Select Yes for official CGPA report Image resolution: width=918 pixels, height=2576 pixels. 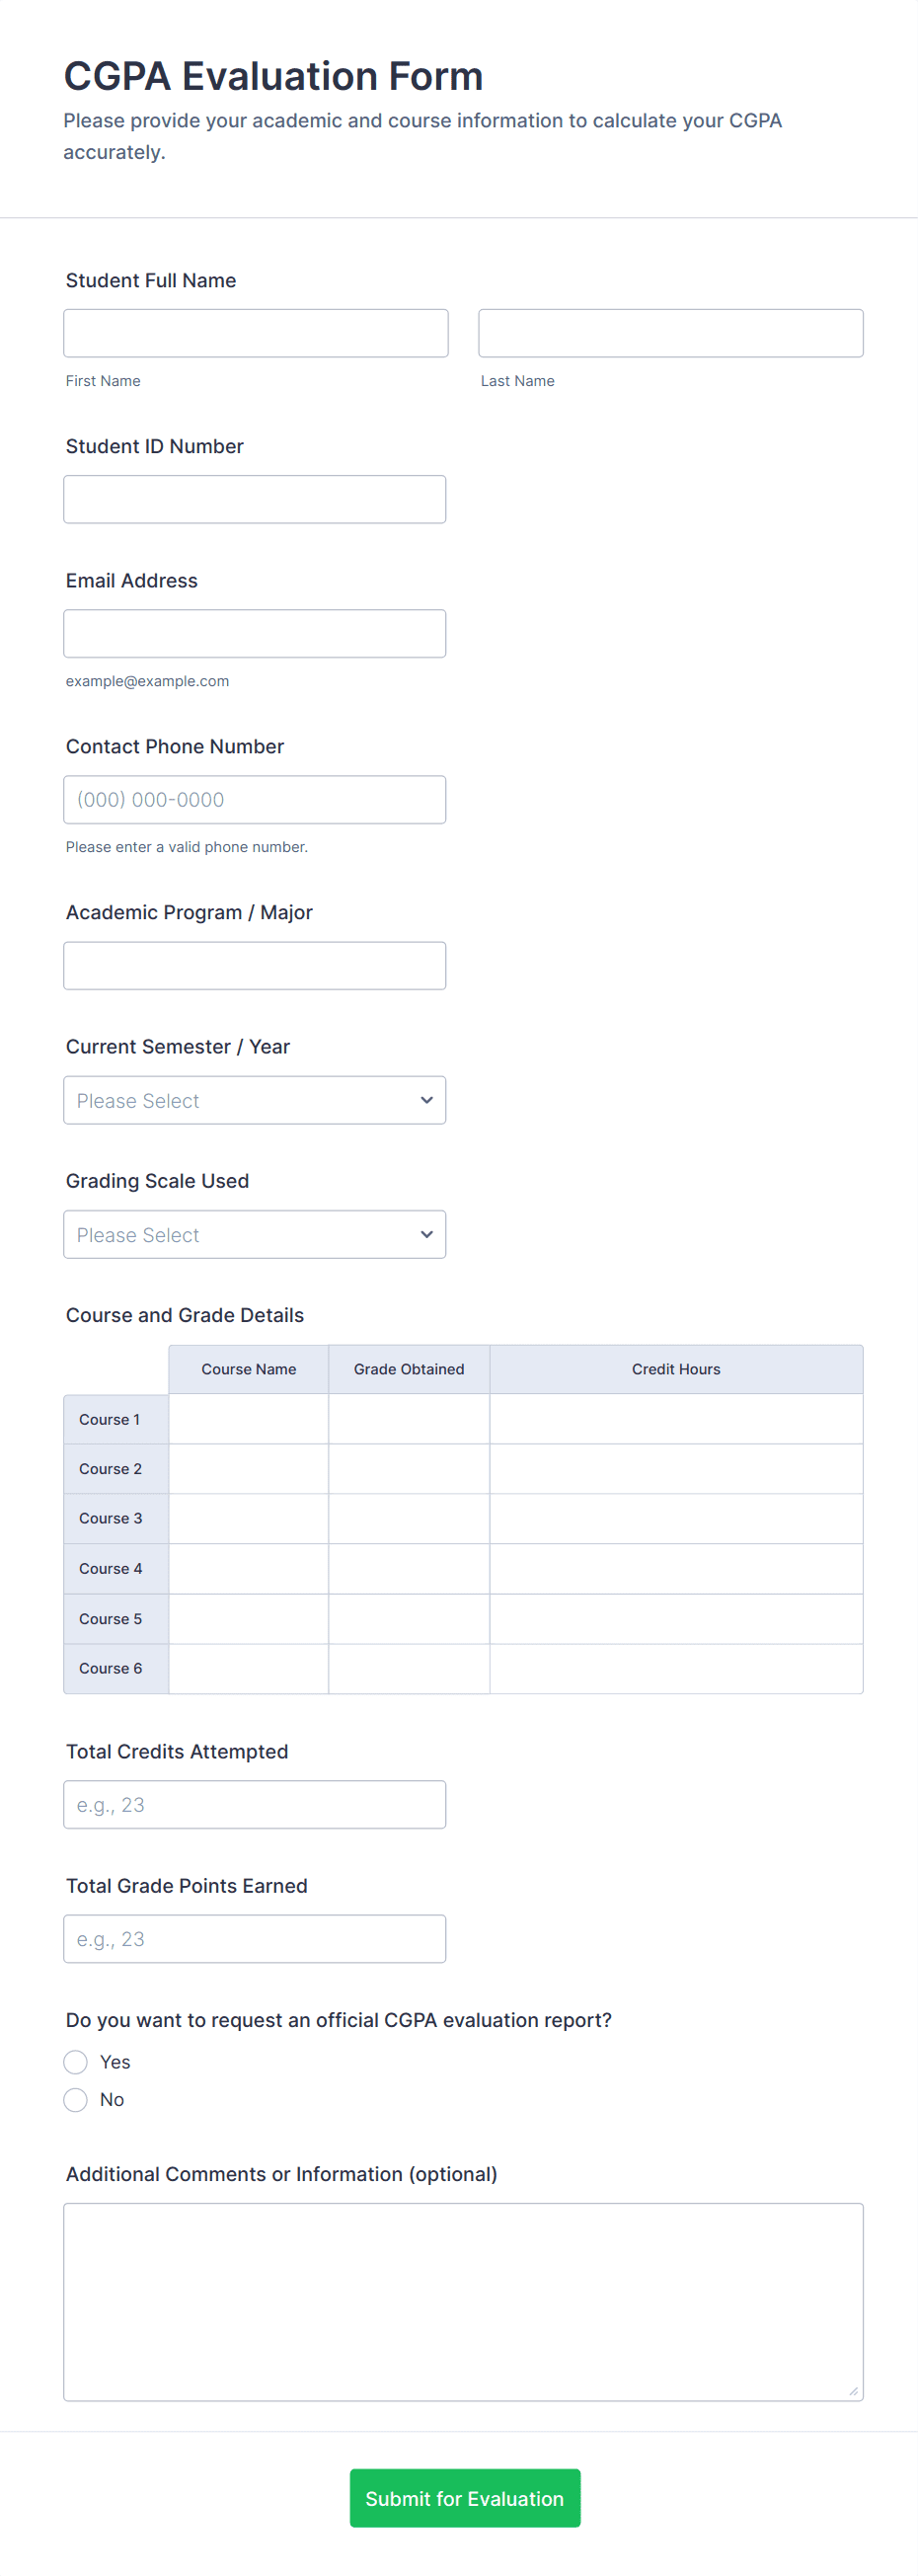[x=76, y=2062]
